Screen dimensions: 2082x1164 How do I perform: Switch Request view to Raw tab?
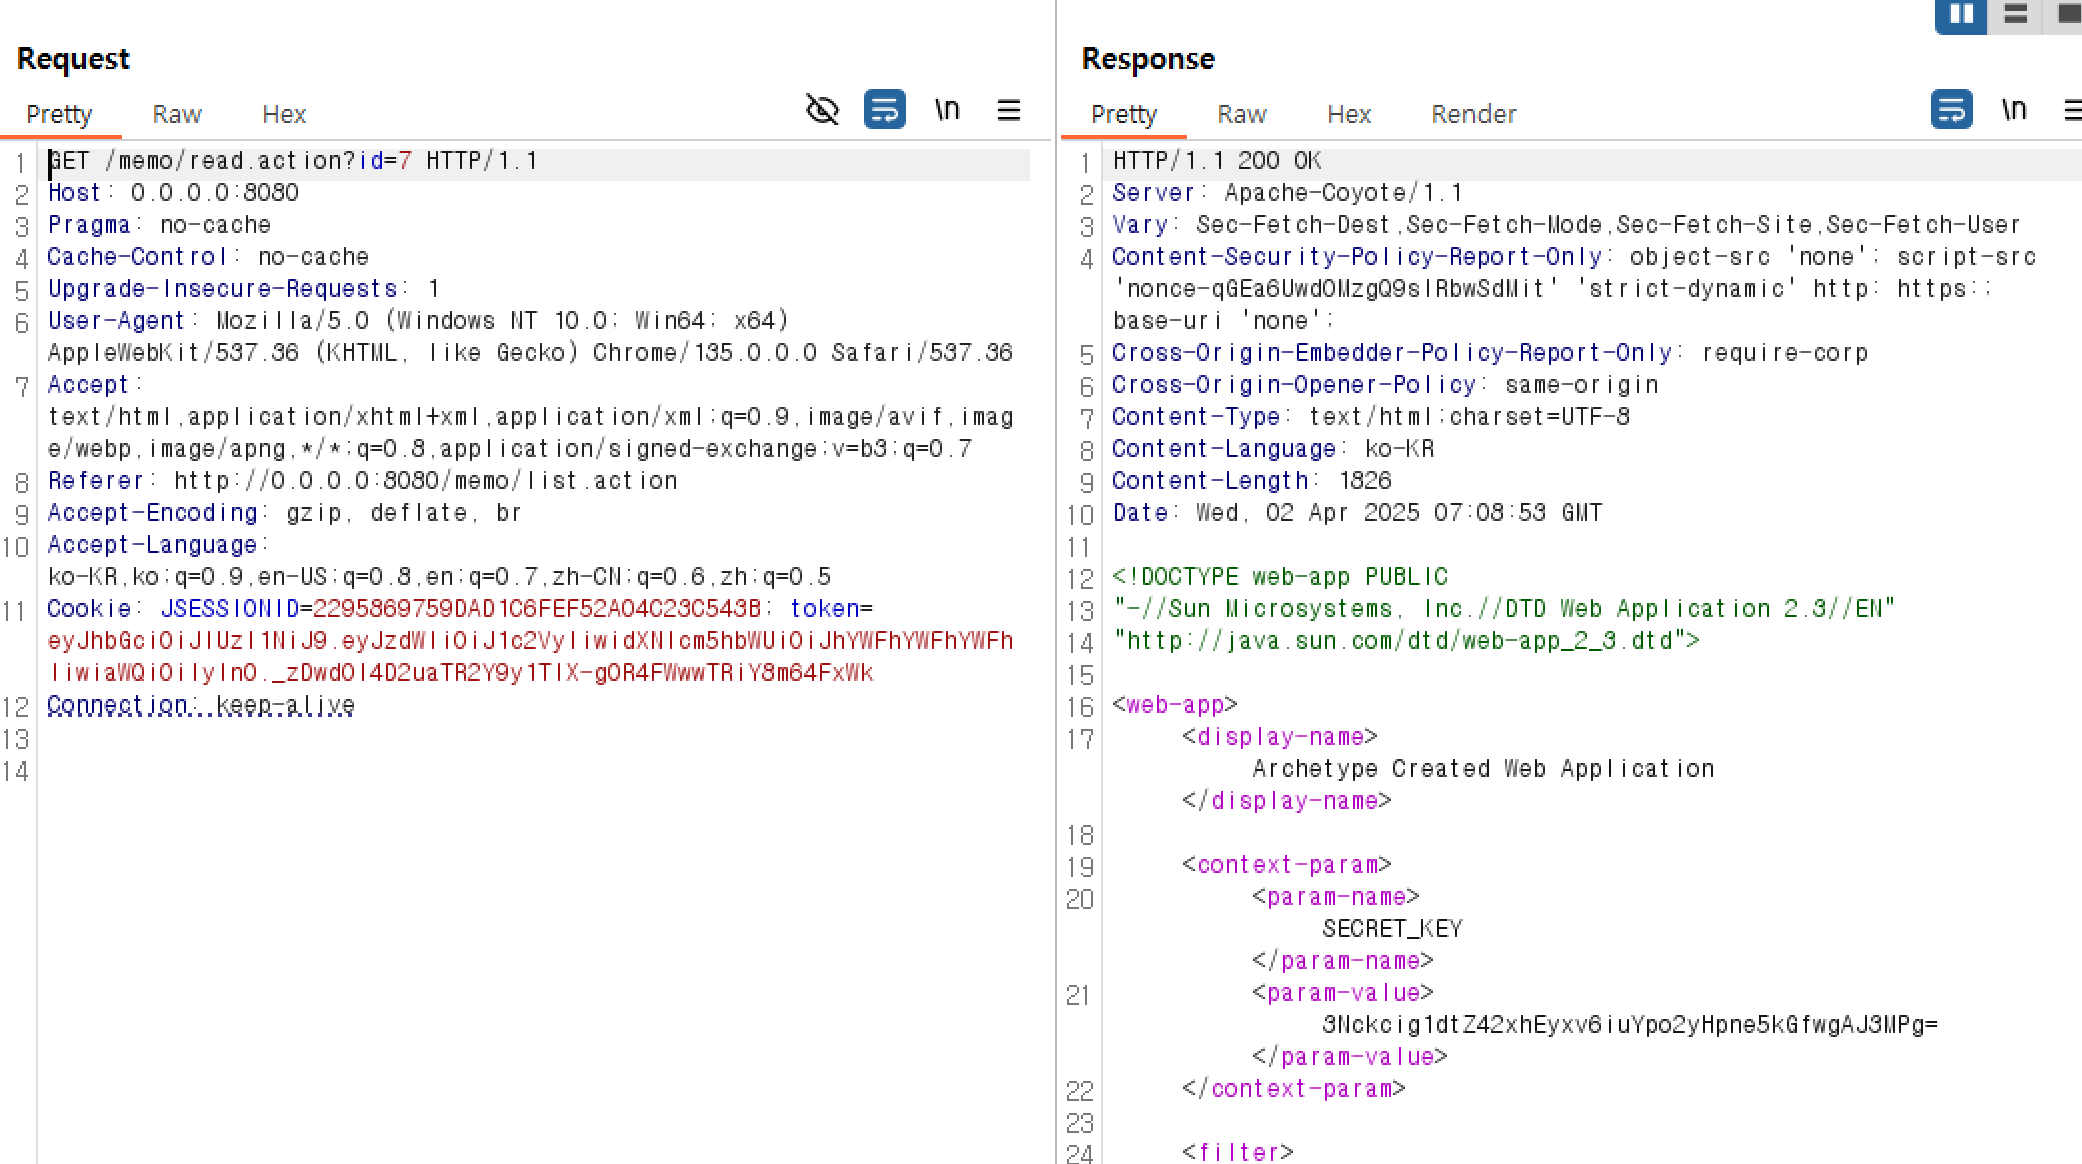[177, 114]
